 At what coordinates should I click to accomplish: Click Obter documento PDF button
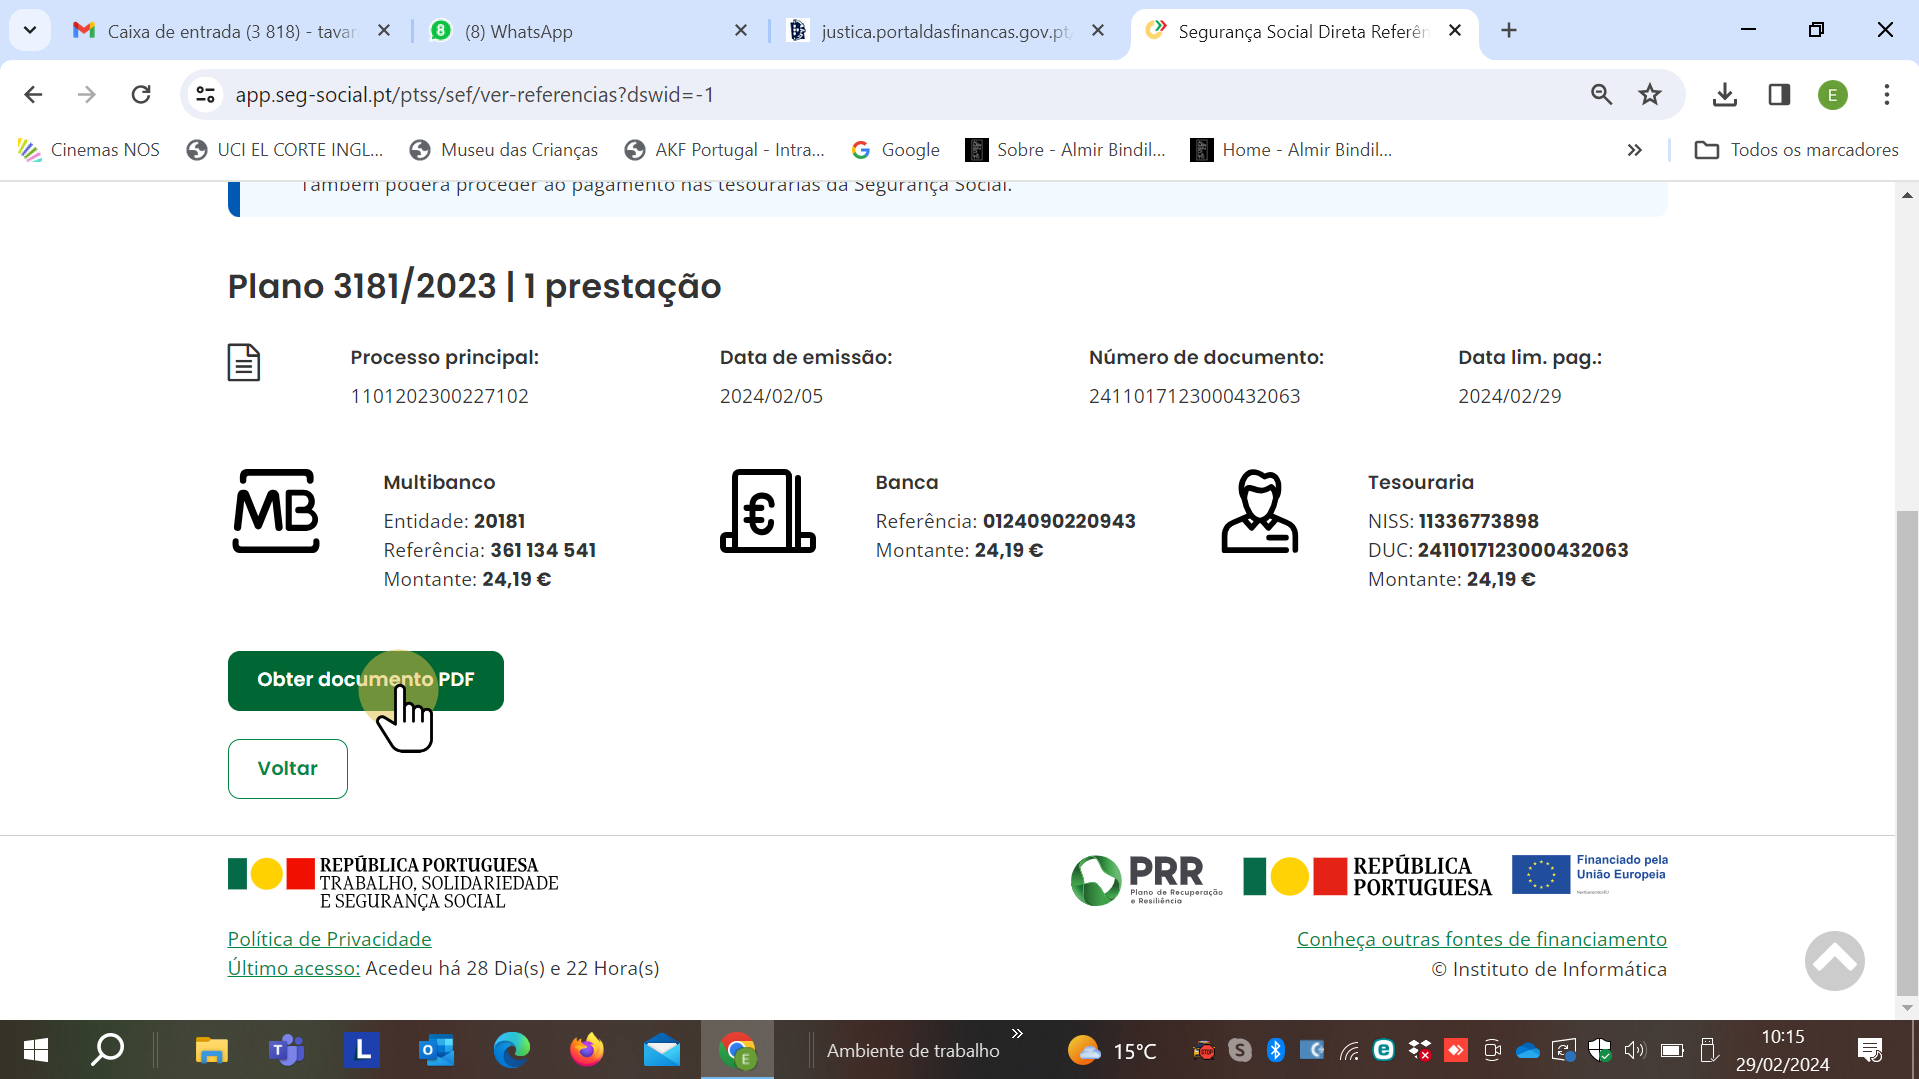pyautogui.click(x=365, y=680)
